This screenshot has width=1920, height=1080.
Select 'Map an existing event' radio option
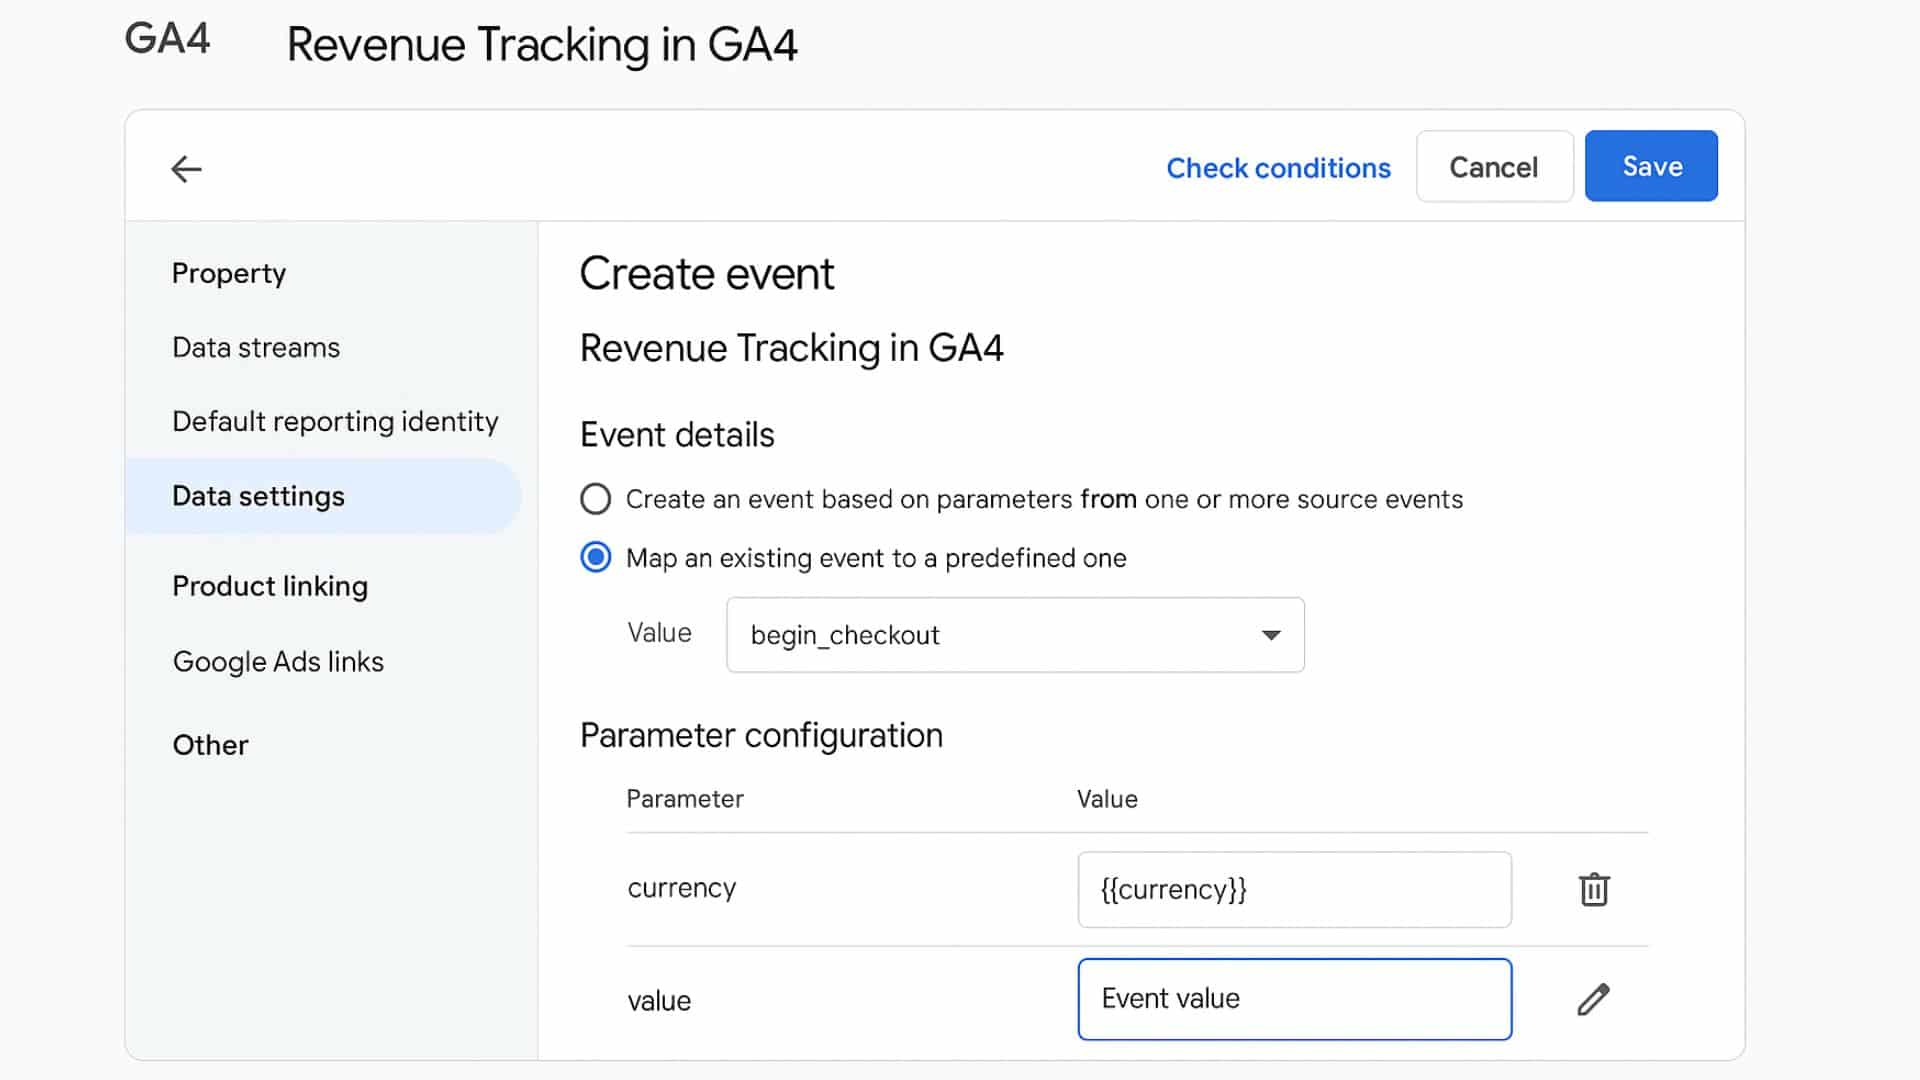[596, 557]
